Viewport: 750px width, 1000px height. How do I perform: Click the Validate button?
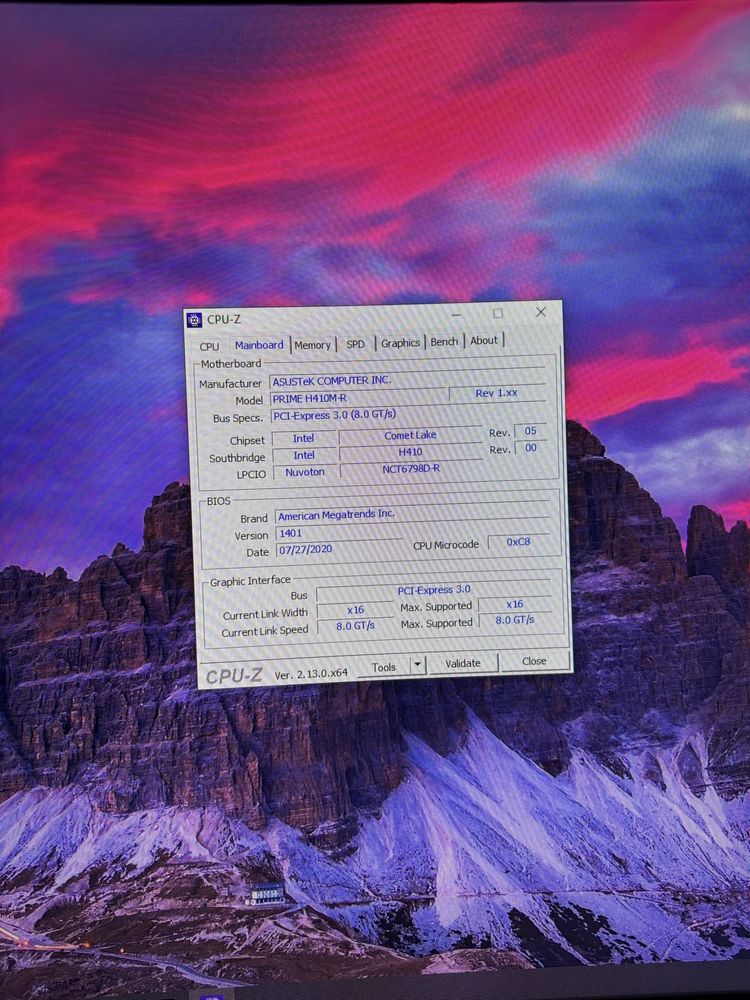462,664
